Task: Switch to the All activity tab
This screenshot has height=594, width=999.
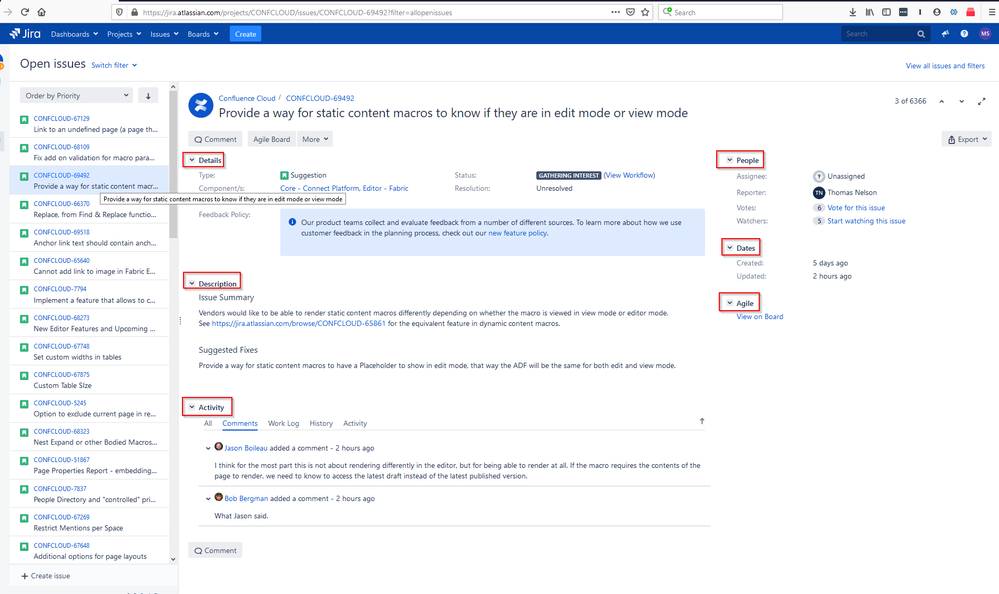Action: click(x=208, y=423)
